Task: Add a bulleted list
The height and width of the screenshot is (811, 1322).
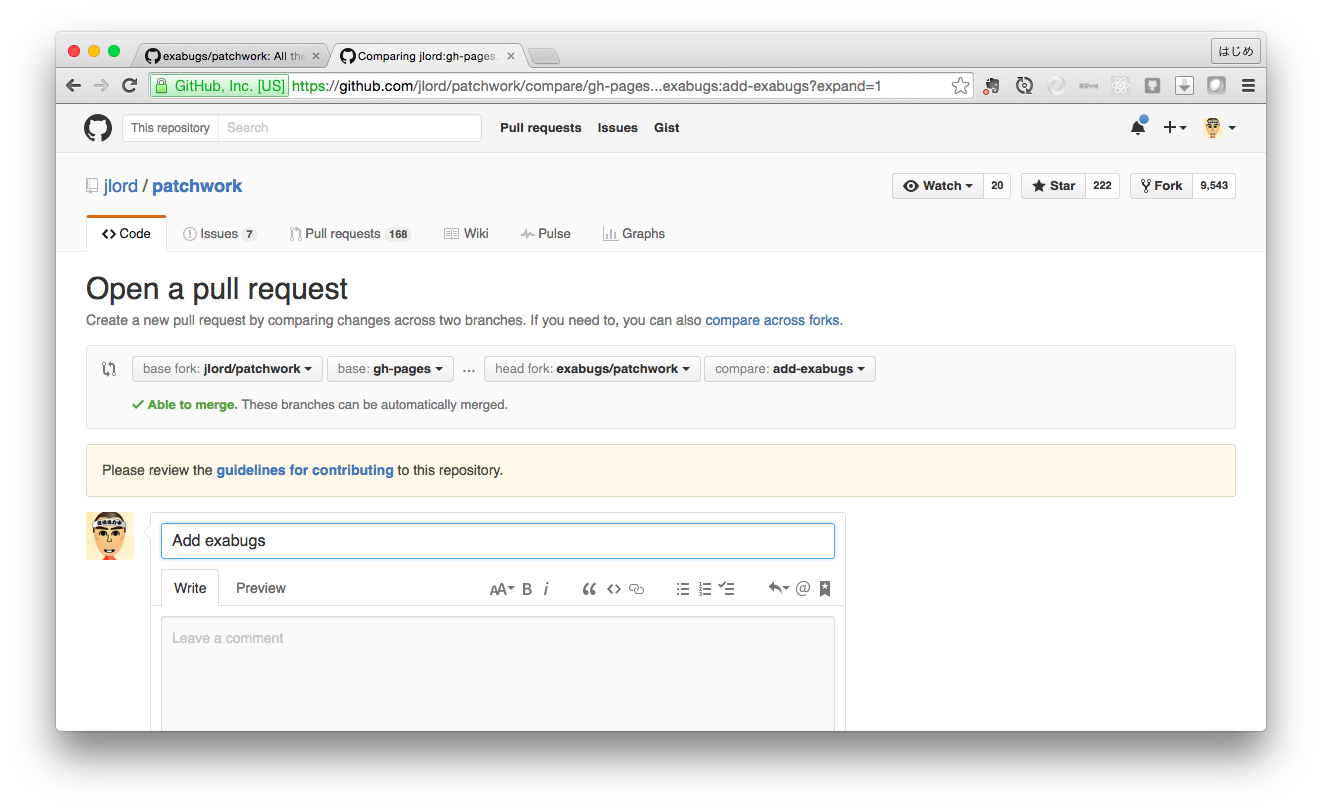Action: coord(683,589)
